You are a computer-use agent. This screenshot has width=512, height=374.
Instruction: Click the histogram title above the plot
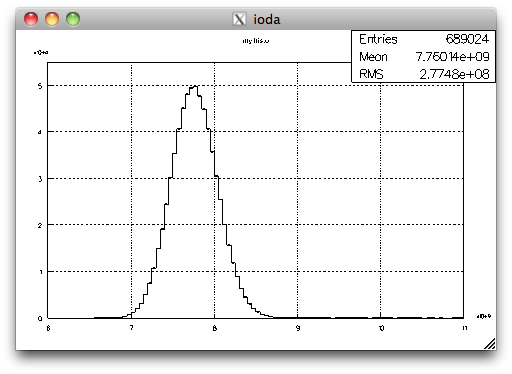[256, 41]
